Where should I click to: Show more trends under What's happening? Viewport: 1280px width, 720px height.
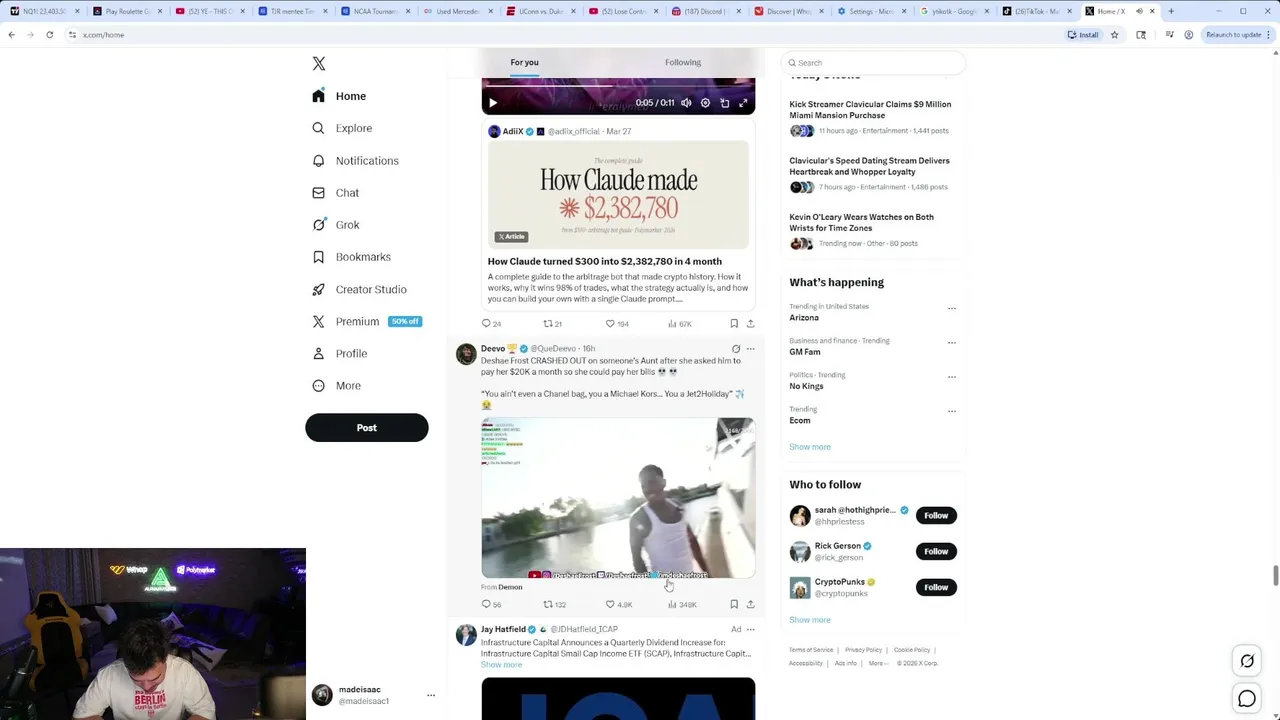[810, 447]
